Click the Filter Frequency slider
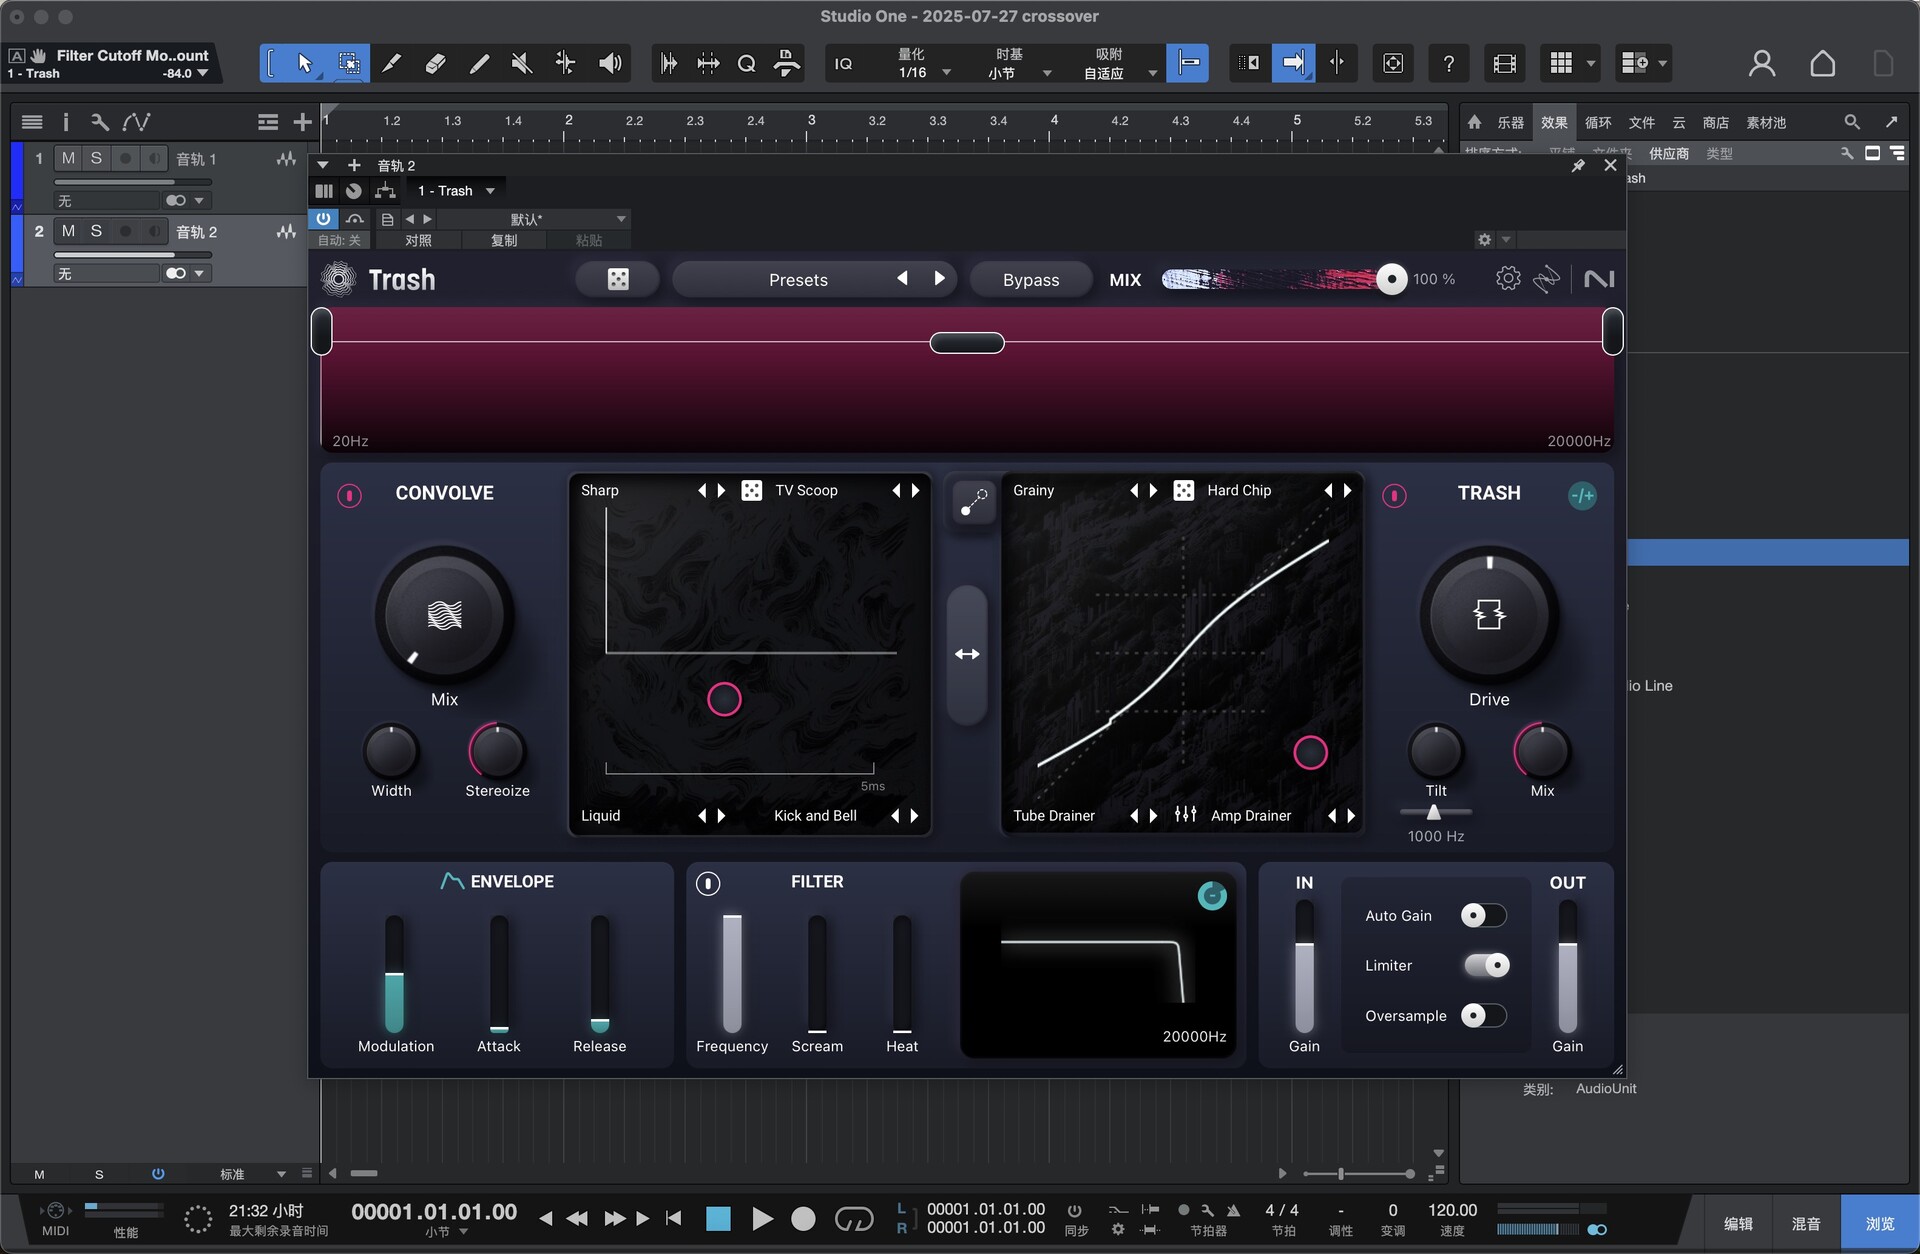This screenshot has height=1254, width=1920. click(x=732, y=974)
